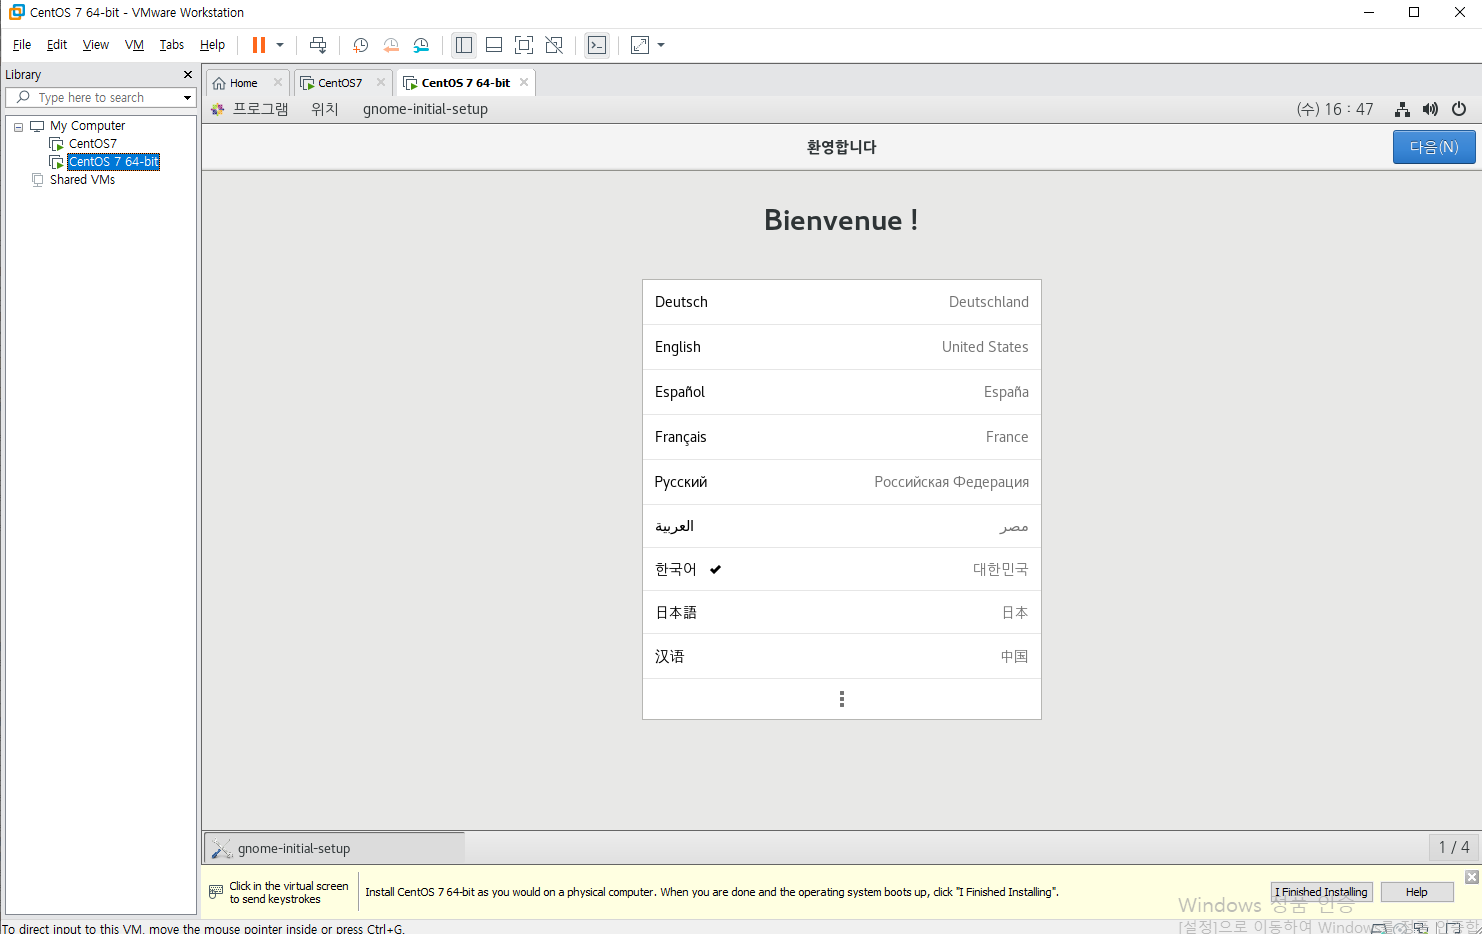Click the Send Ctrl+Alt+Del toolbar icon
Screen dimensions: 1482x934
coord(318,45)
